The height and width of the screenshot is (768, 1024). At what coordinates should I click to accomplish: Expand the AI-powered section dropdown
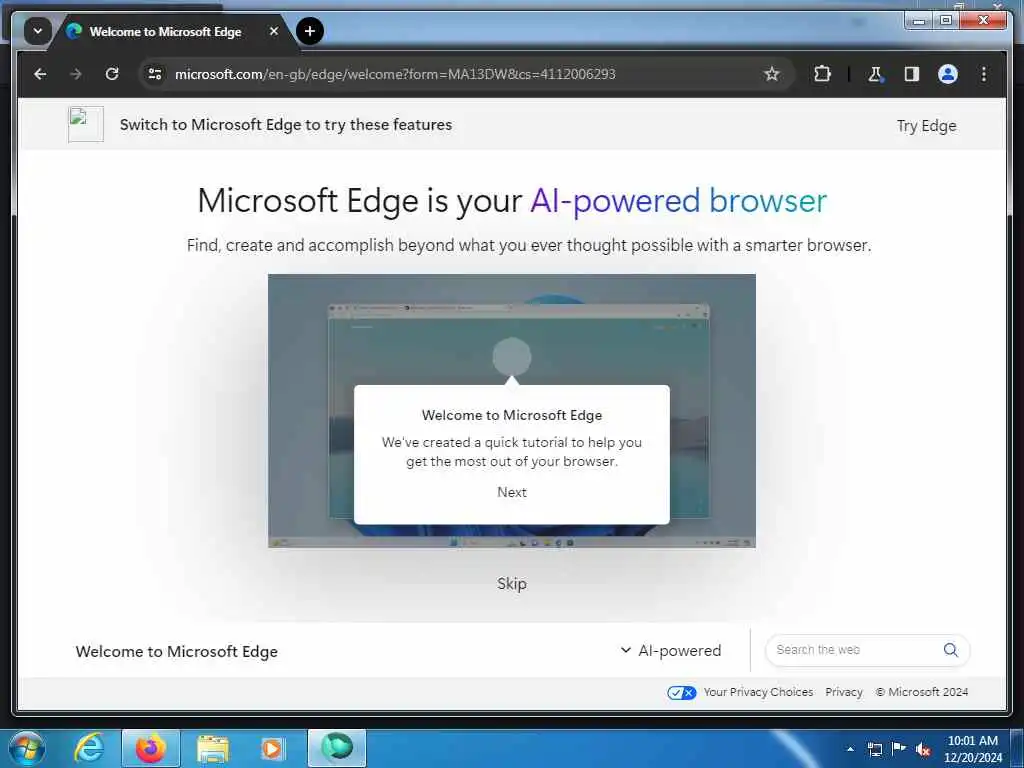pyautogui.click(x=671, y=650)
